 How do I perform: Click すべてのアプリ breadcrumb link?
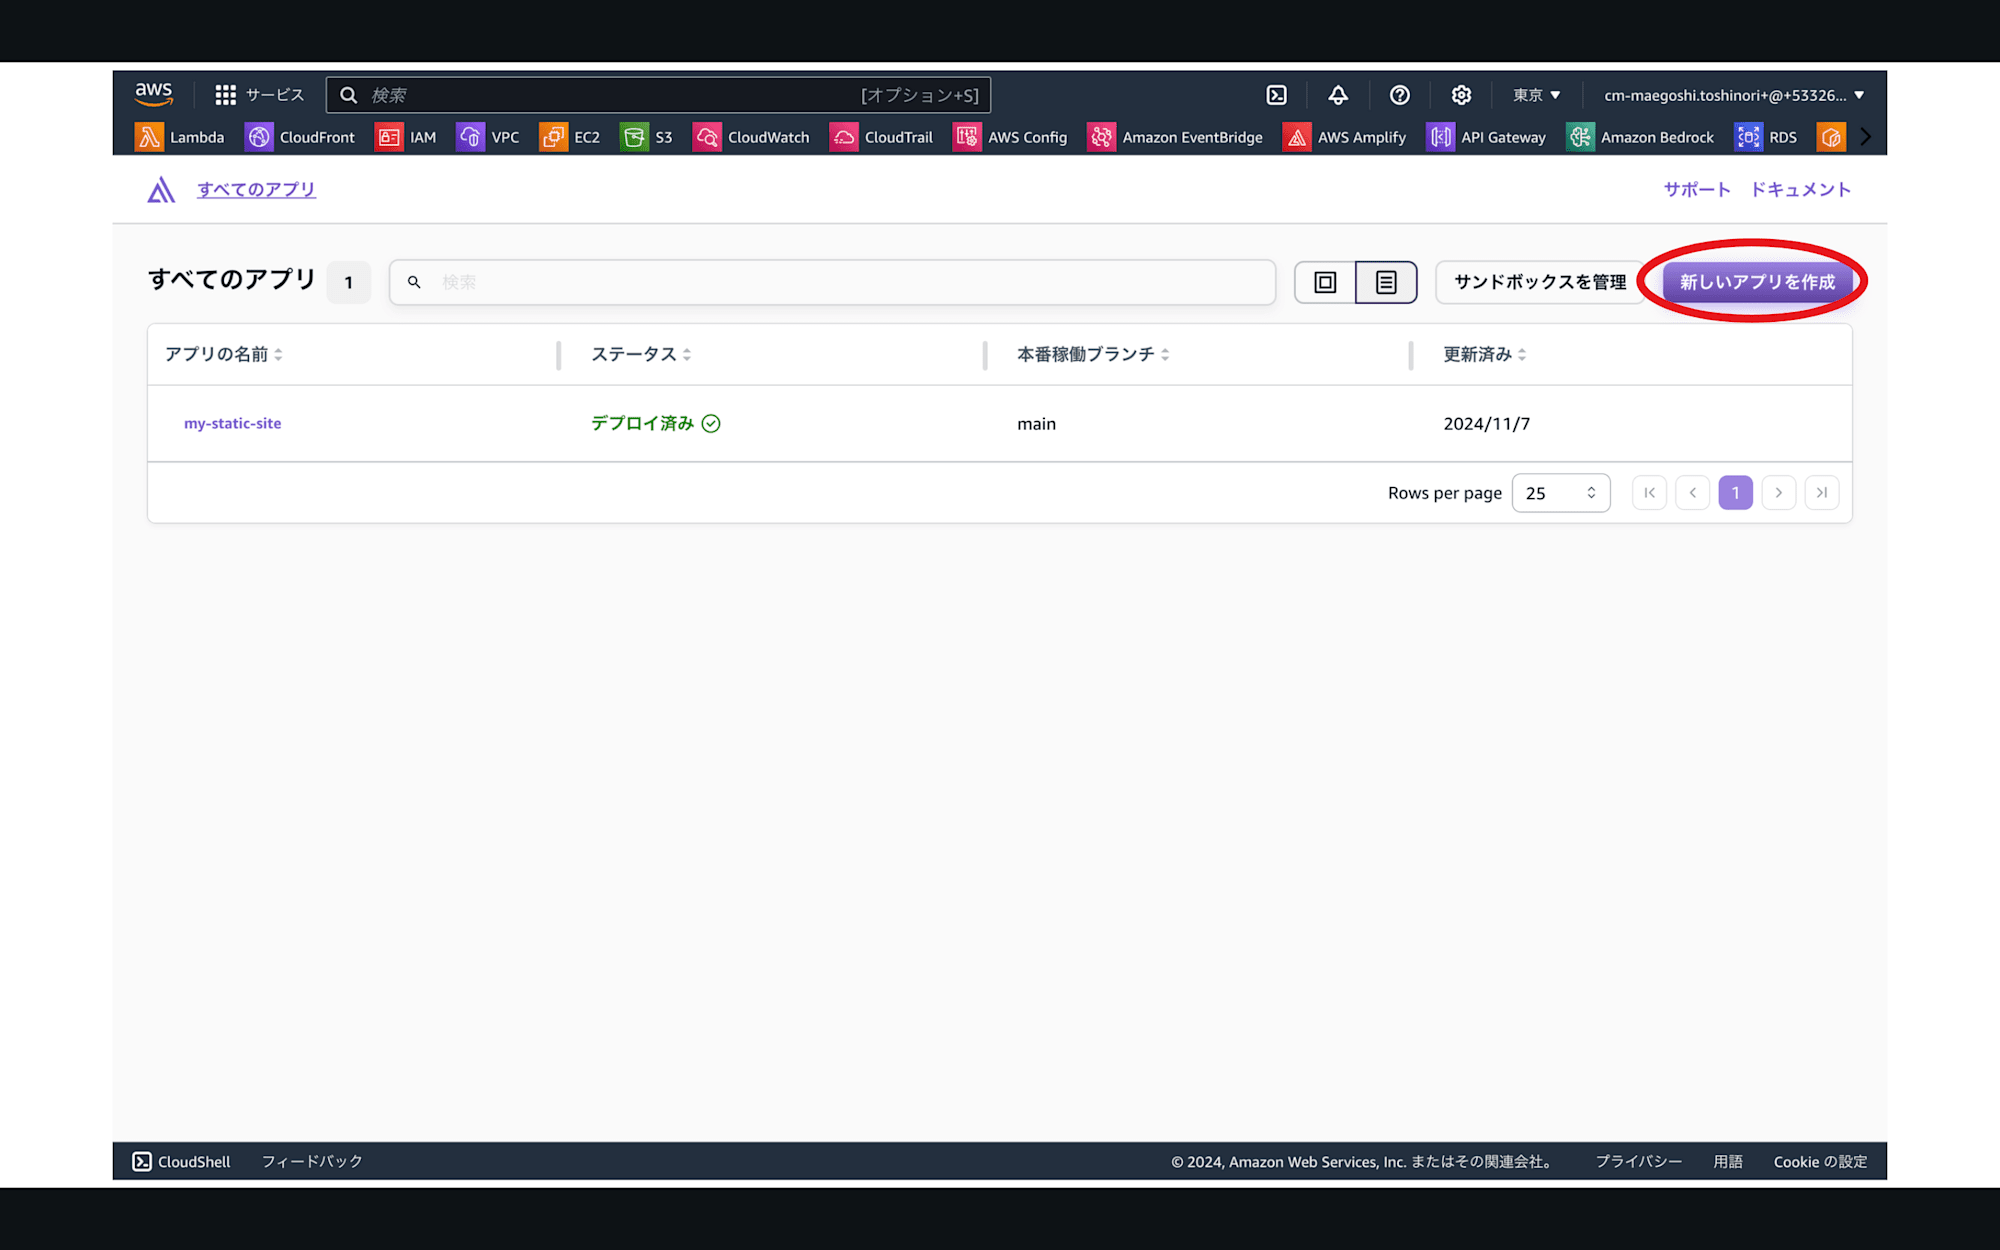(256, 189)
